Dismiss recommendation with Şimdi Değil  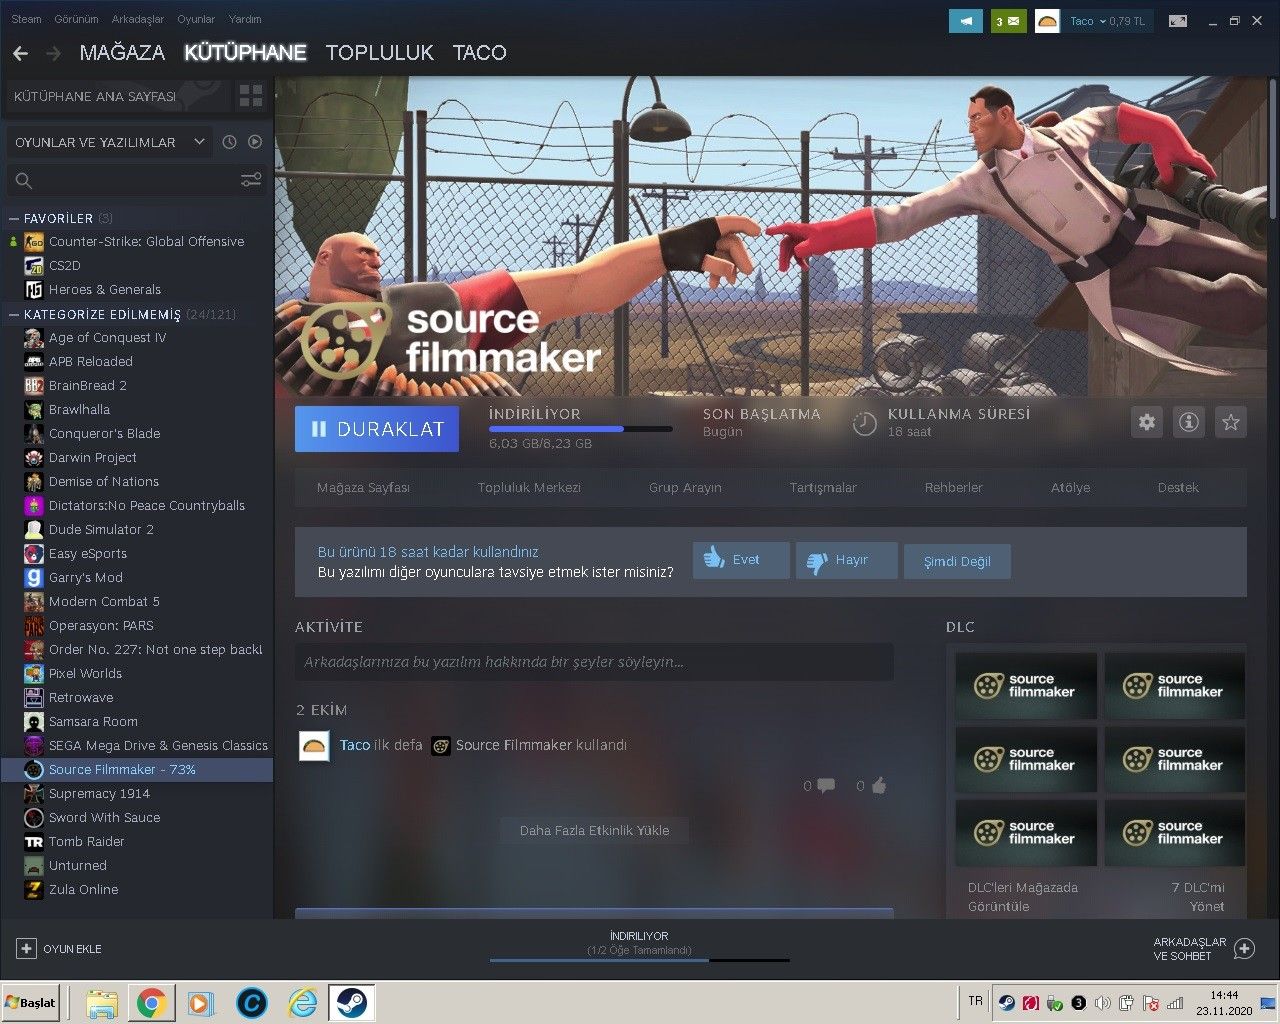coord(957,561)
